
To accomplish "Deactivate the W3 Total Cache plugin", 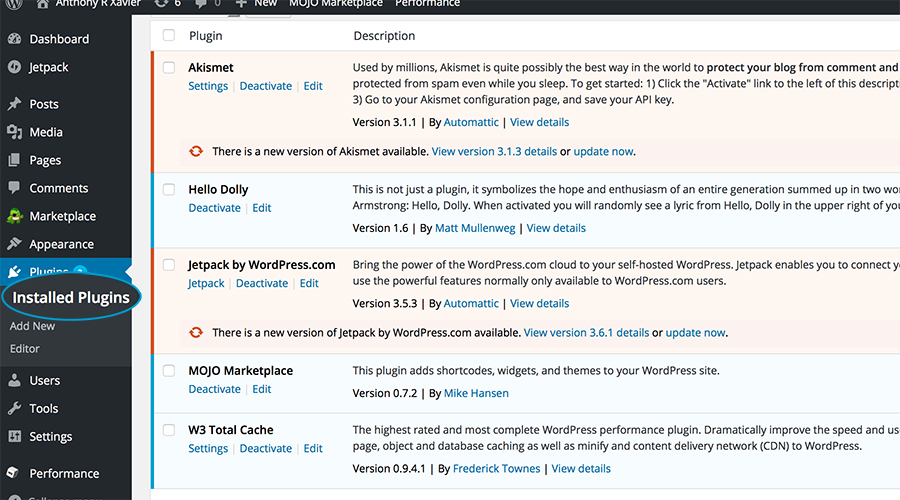I will 266,448.
